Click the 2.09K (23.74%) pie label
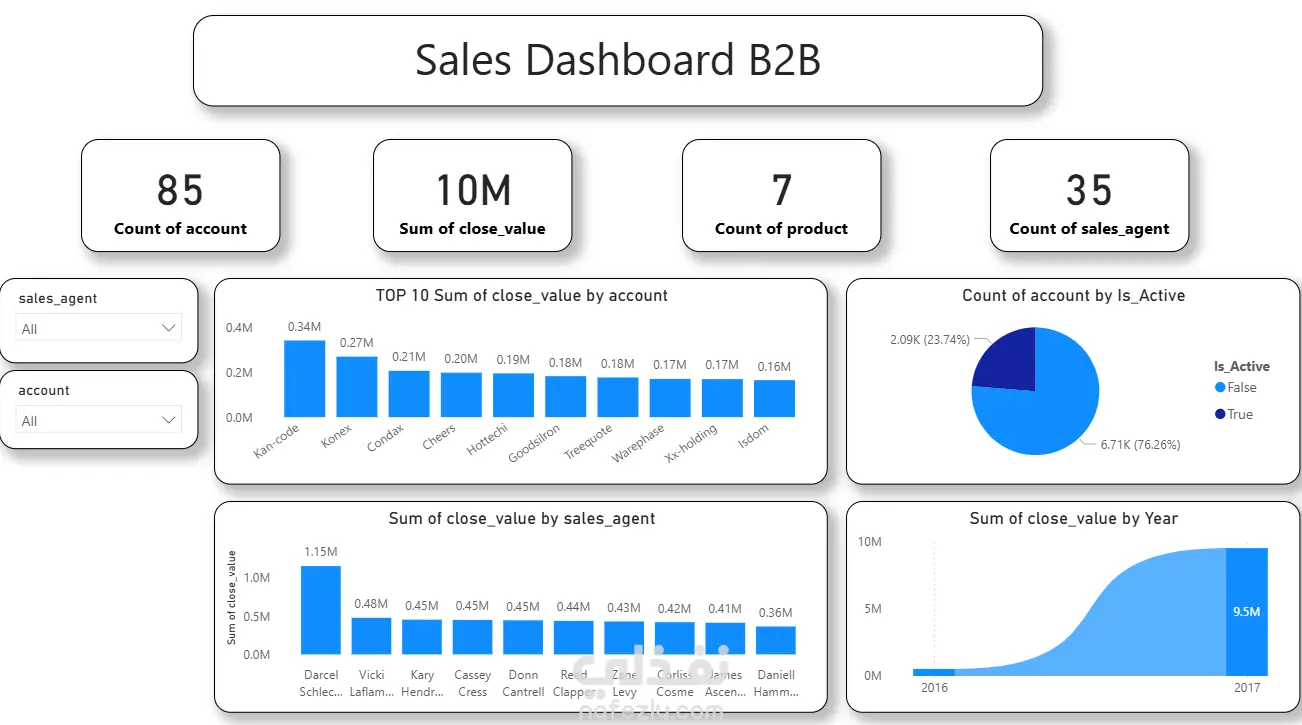Viewport: 1302px width, 725px height. click(x=930, y=340)
